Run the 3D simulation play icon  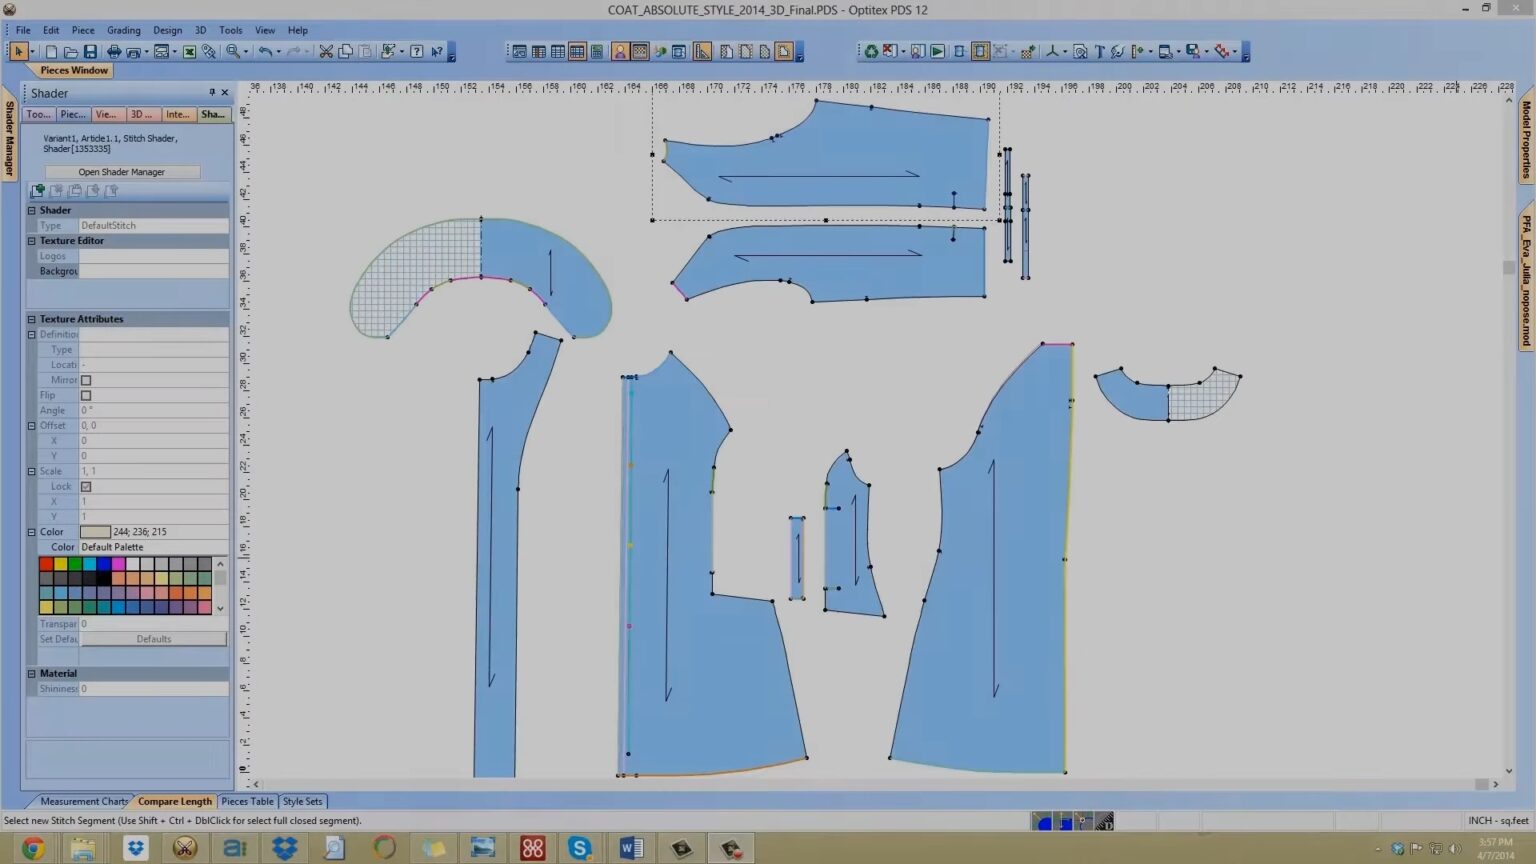[x=937, y=51]
